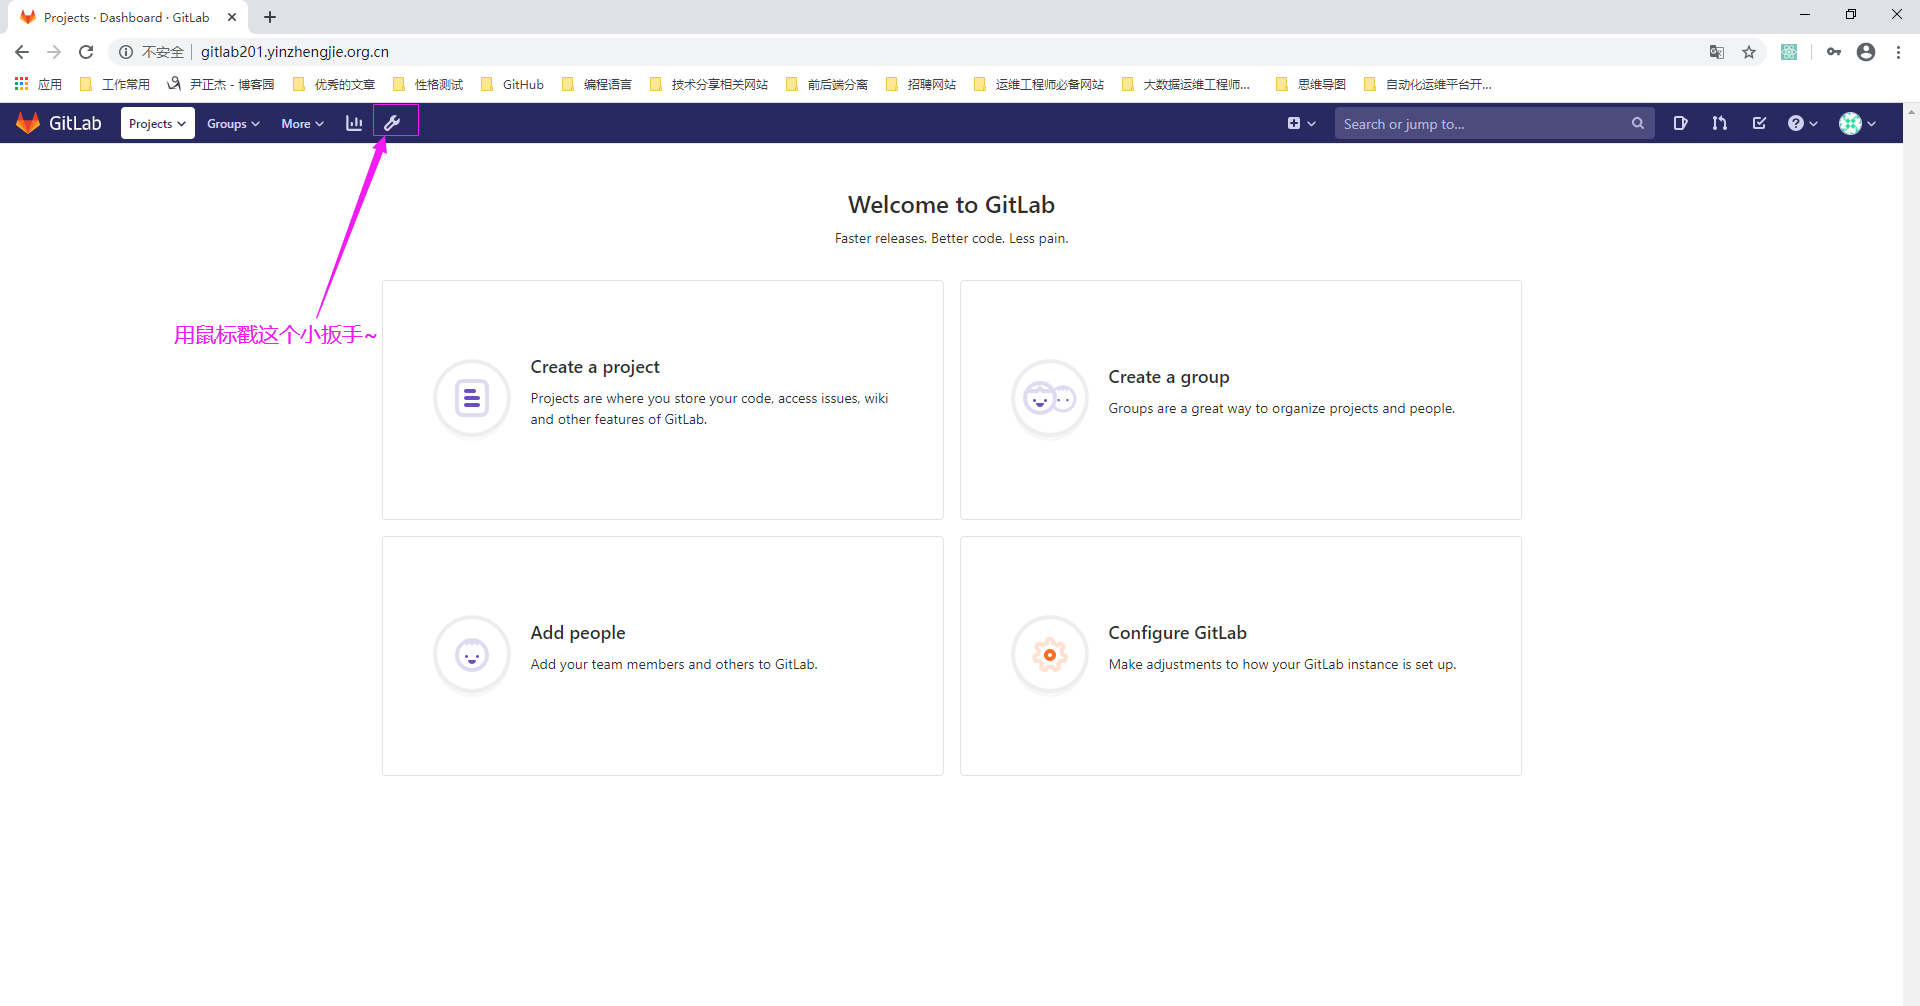Close the Projects Dashboard GitLab tab
1920x1006 pixels.
click(x=232, y=17)
